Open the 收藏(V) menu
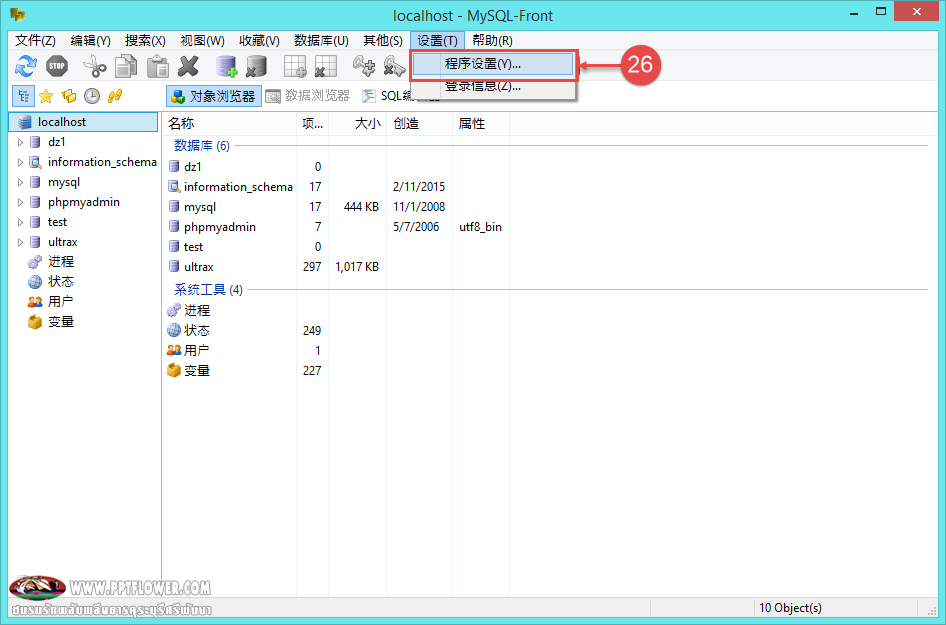Image resolution: width=946 pixels, height=625 pixels. (259, 40)
